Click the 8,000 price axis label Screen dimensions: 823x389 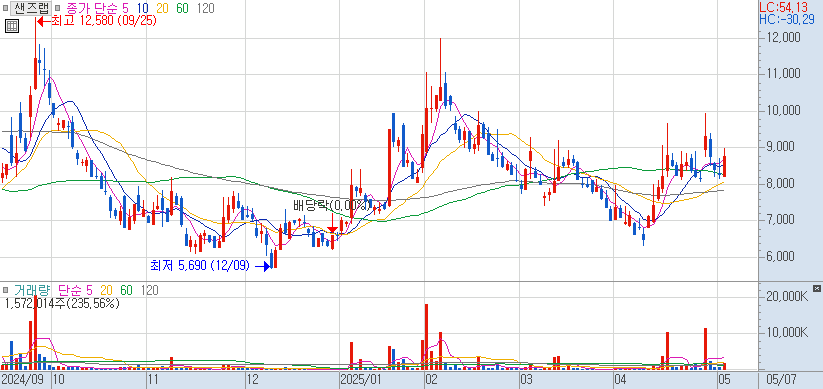781,184
